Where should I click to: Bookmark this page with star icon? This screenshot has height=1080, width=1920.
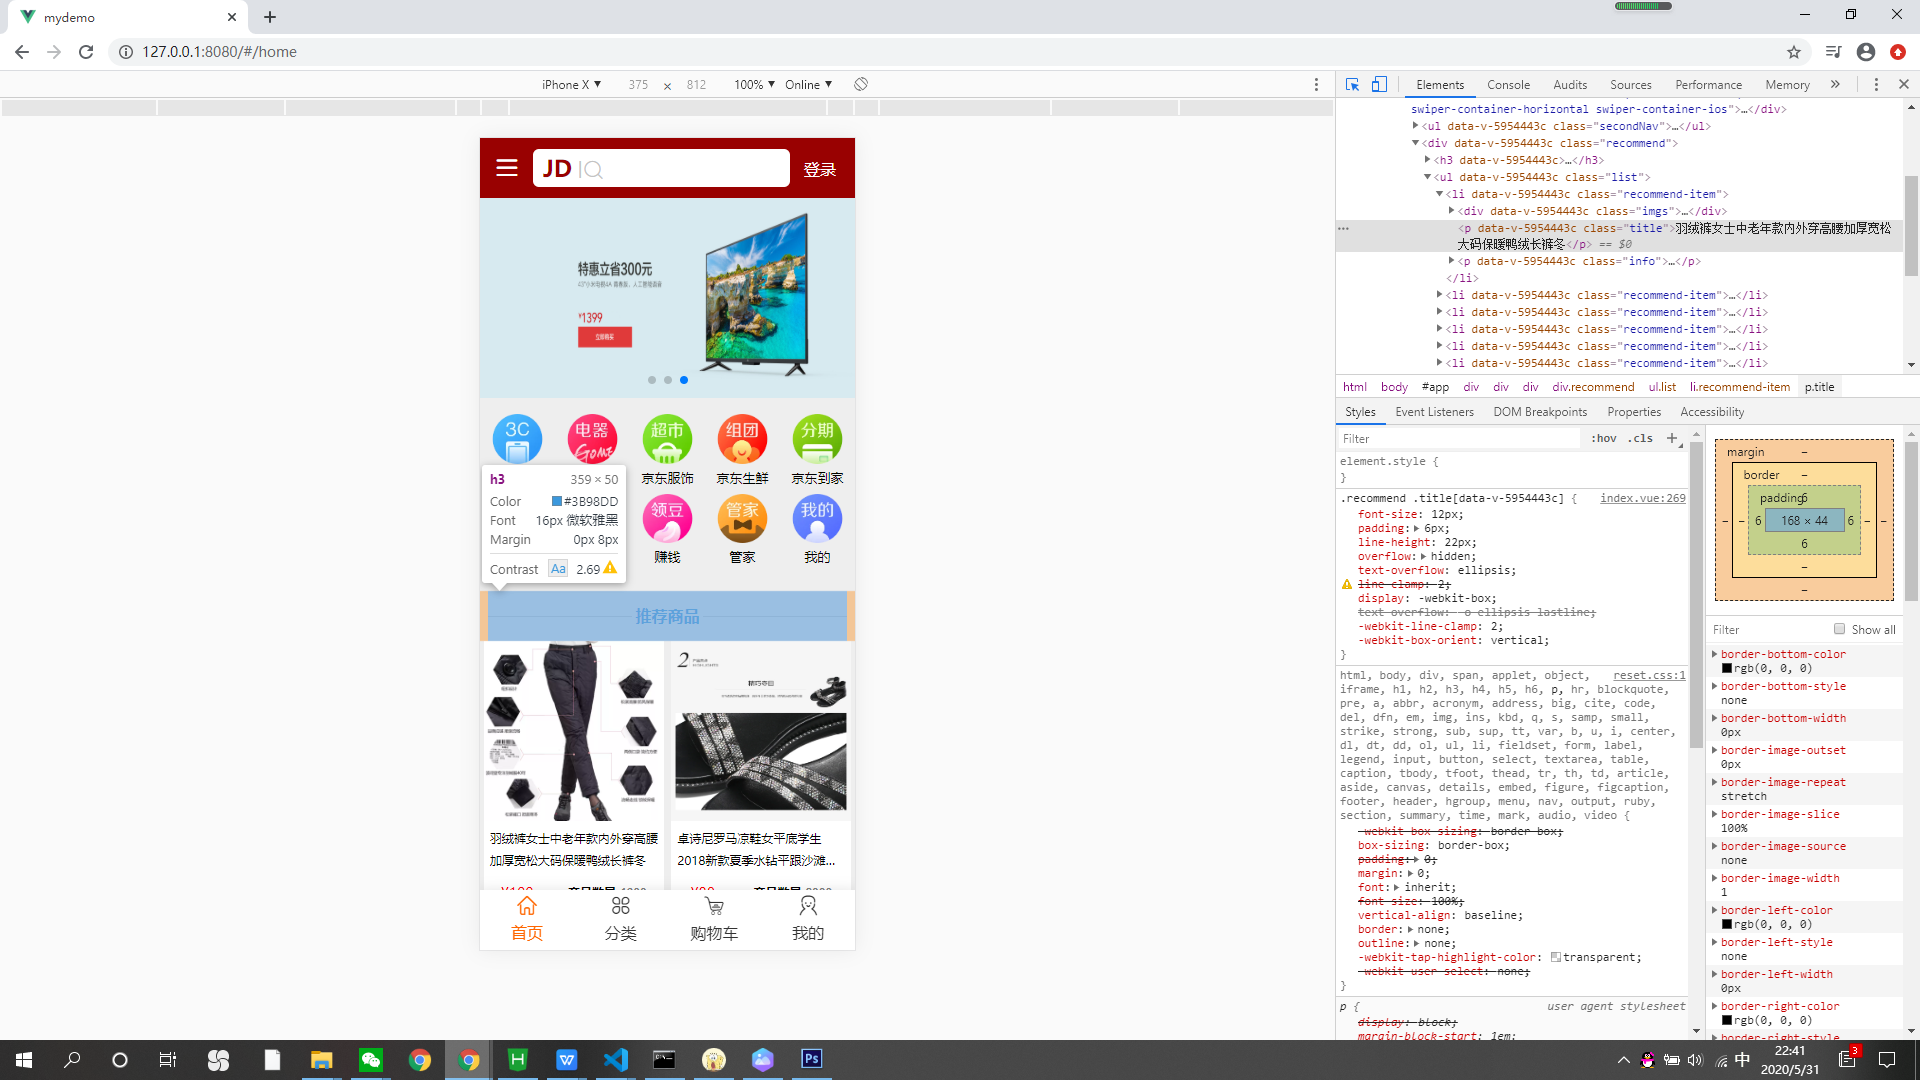pyautogui.click(x=1794, y=52)
